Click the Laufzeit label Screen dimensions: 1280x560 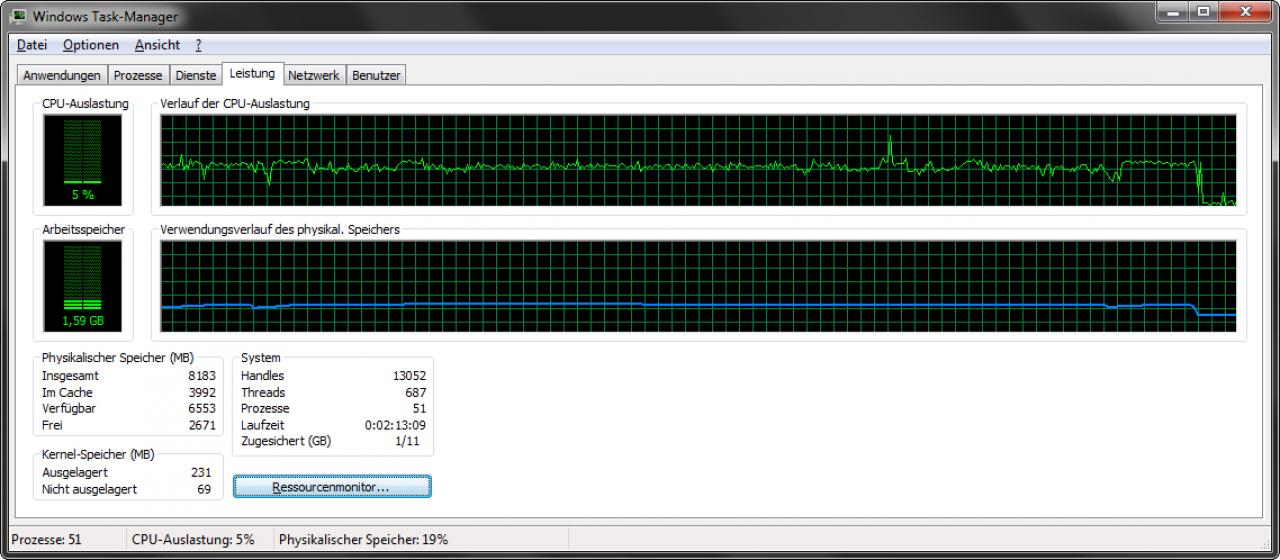coord(262,425)
